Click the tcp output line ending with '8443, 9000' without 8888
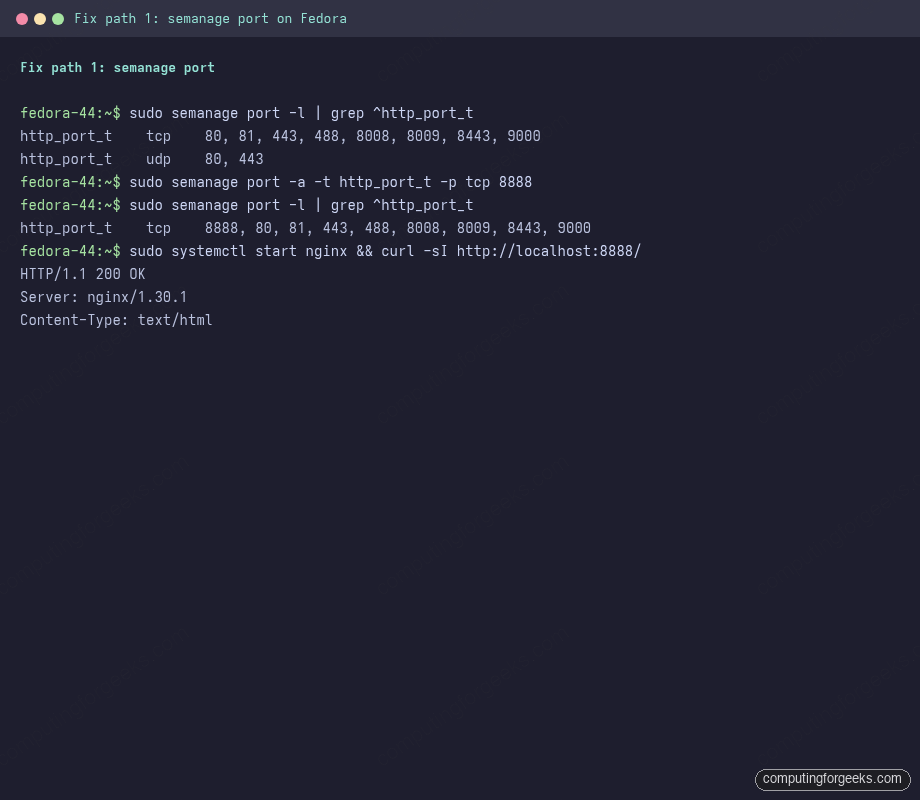 click(280, 136)
